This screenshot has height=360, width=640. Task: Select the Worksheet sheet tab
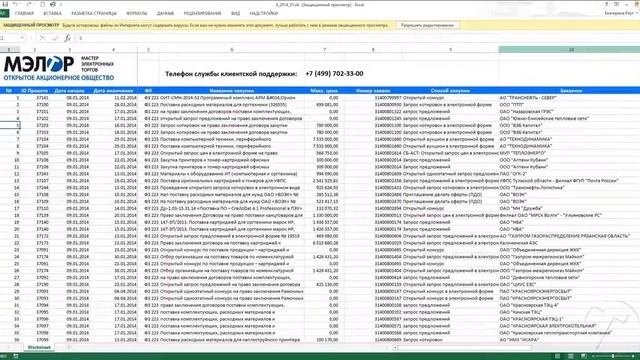coord(39,347)
